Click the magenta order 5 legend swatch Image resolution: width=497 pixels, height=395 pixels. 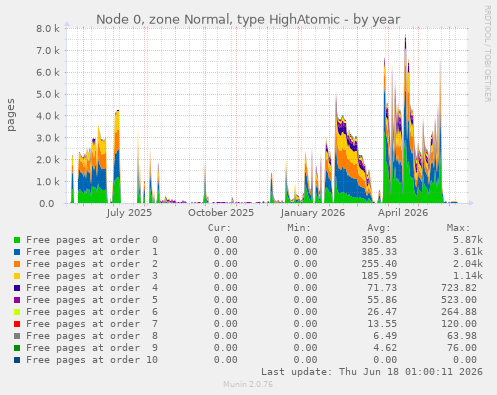click(17, 300)
